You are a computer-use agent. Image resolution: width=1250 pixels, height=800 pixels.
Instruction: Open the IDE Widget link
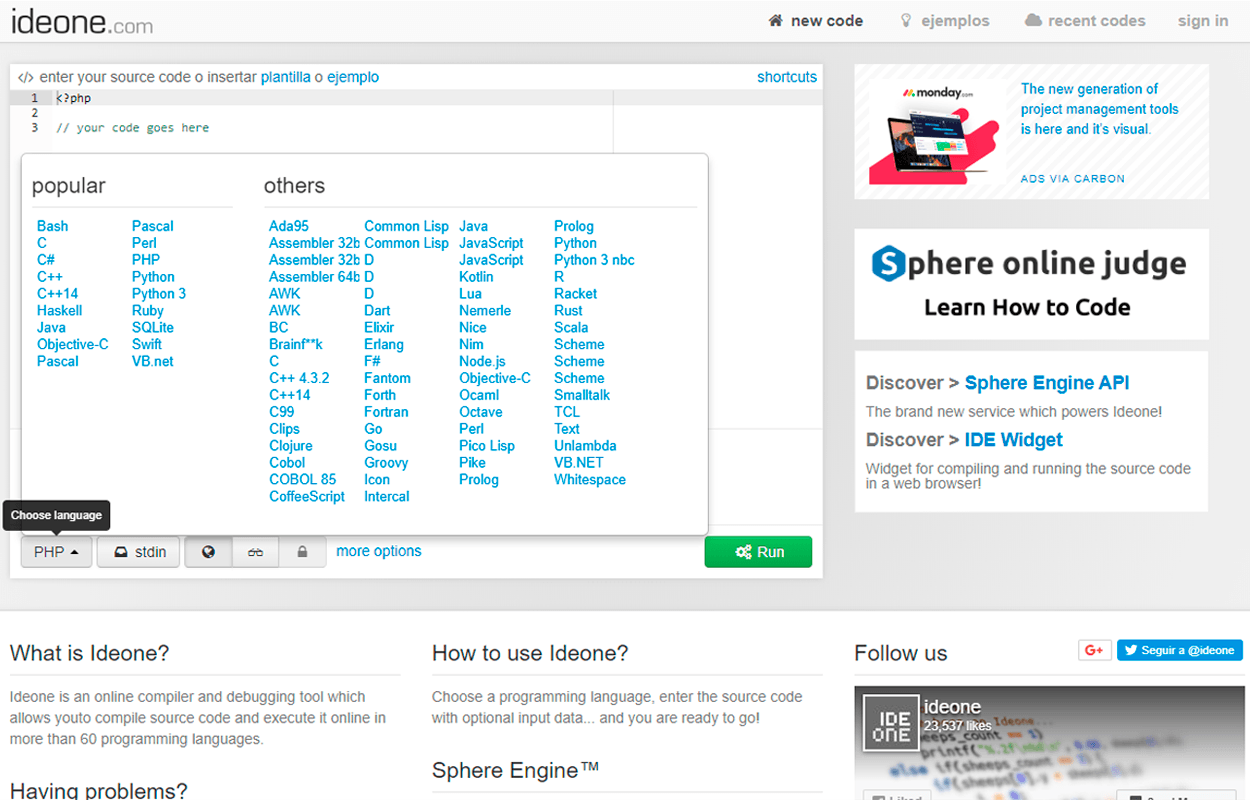point(1013,440)
